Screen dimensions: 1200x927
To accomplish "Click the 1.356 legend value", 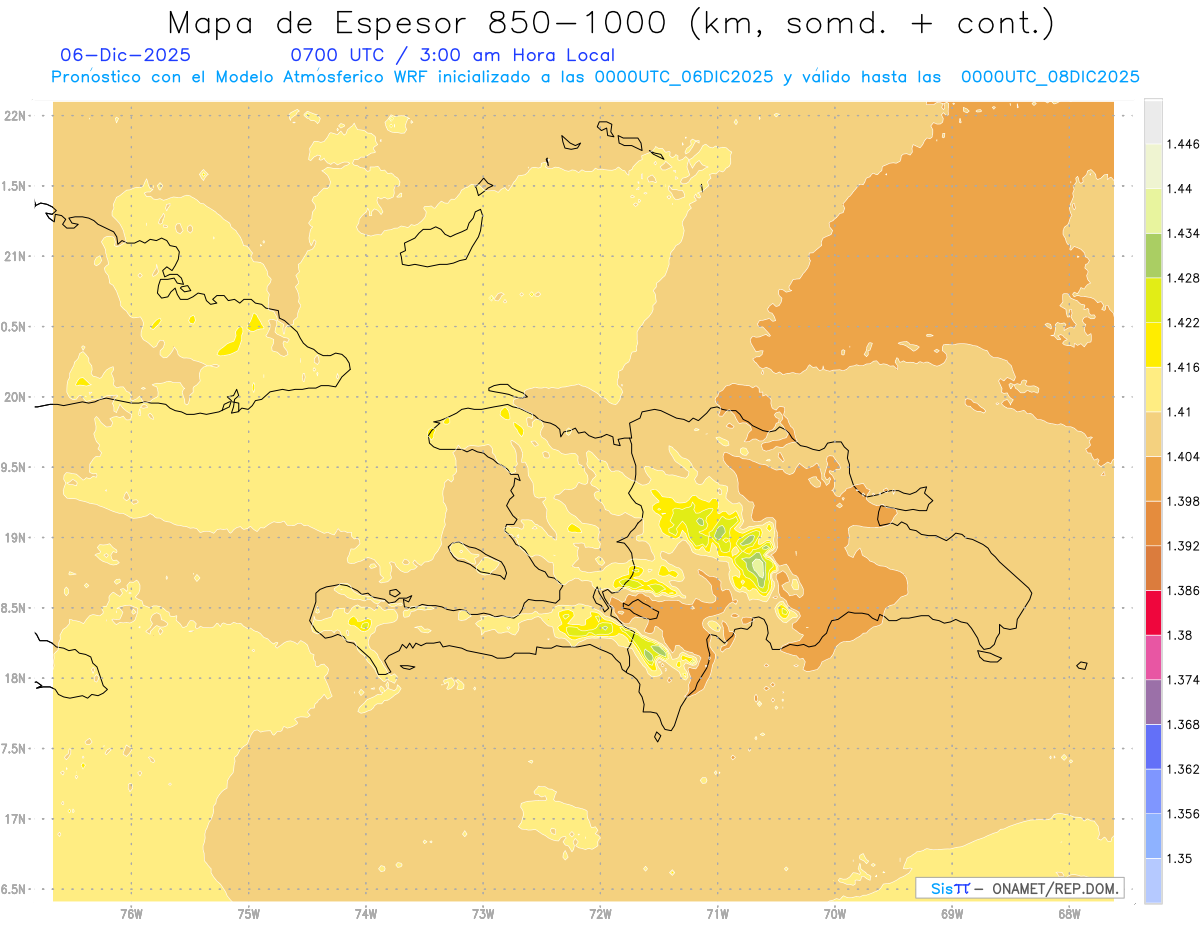I will (1183, 814).
